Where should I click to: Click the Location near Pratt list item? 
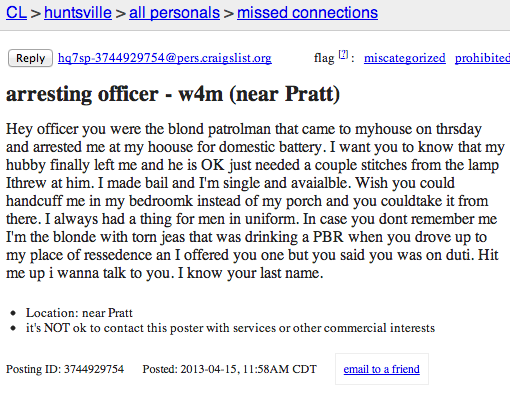79,313
